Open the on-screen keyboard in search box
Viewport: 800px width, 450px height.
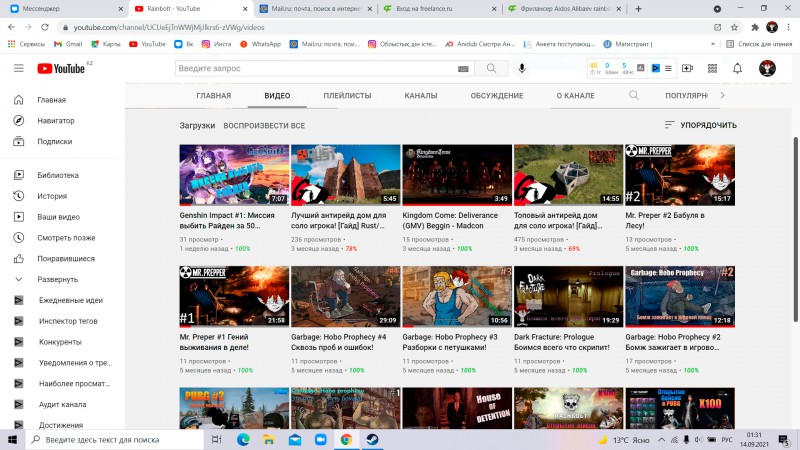[x=463, y=69]
